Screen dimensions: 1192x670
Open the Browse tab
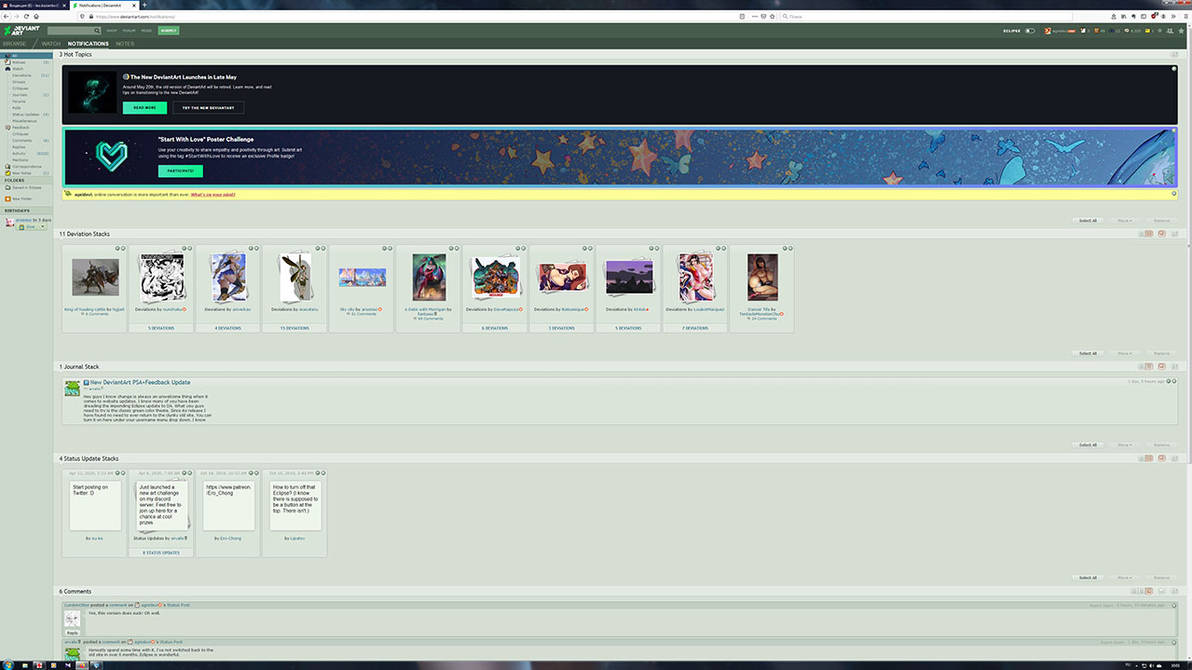click(x=14, y=43)
